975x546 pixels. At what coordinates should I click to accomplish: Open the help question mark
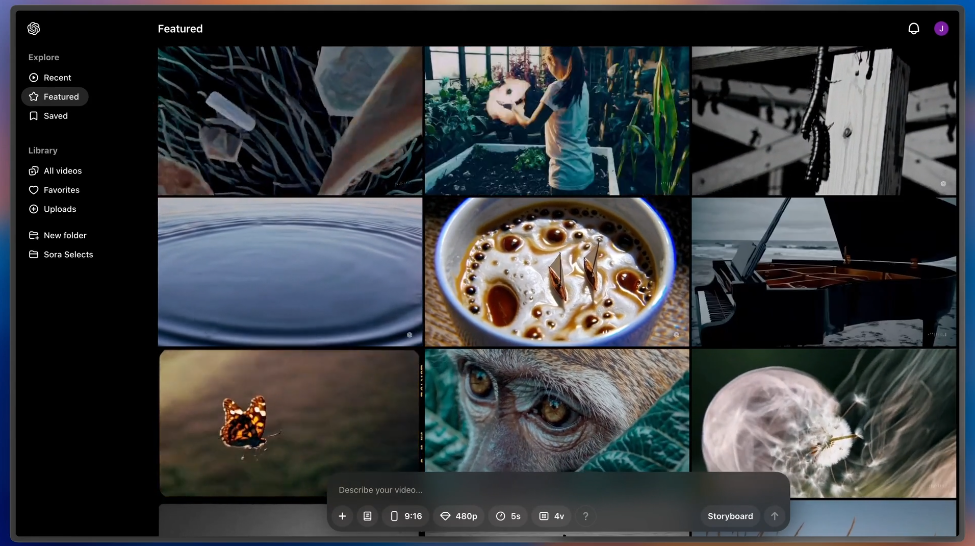pos(585,516)
